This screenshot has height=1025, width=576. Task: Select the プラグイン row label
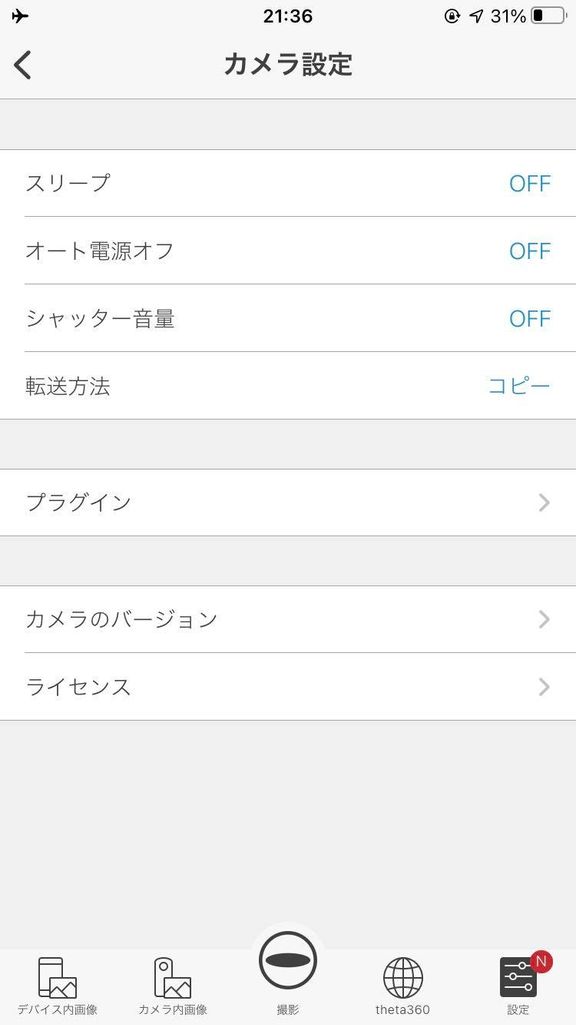click(x=78, y=503)
